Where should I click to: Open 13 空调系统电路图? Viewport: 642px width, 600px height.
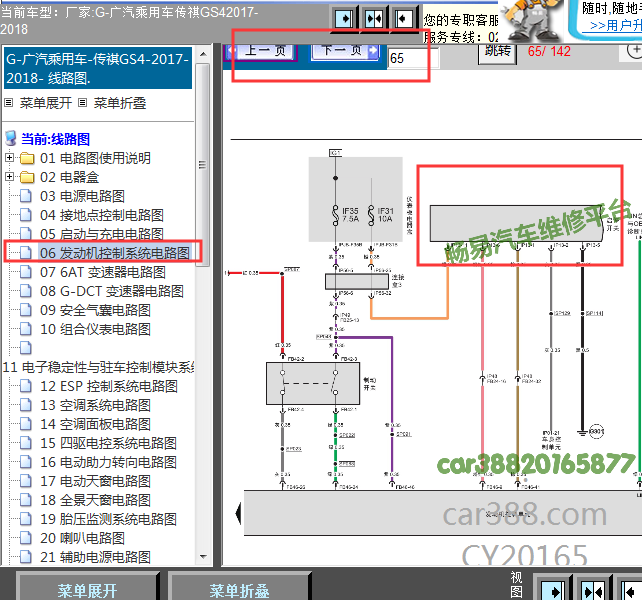point(95,405)
